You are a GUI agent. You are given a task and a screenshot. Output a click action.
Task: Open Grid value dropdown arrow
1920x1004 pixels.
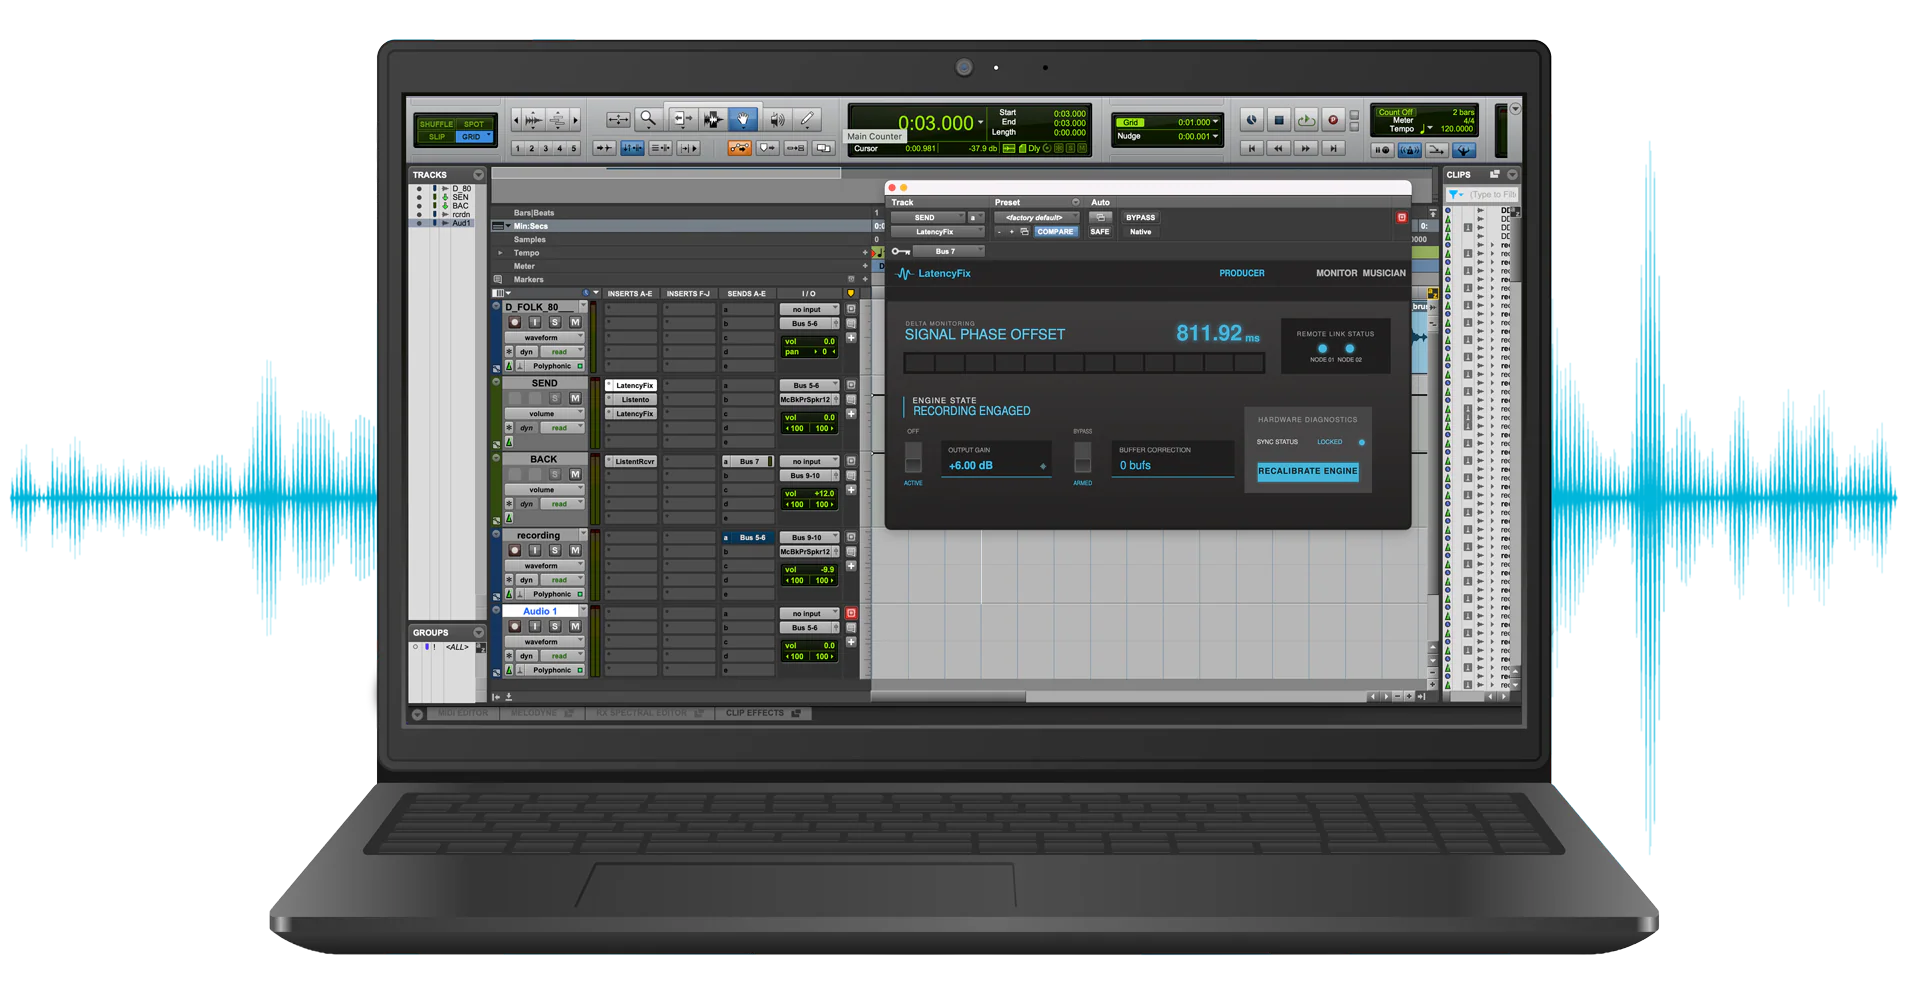[1216, 122]
